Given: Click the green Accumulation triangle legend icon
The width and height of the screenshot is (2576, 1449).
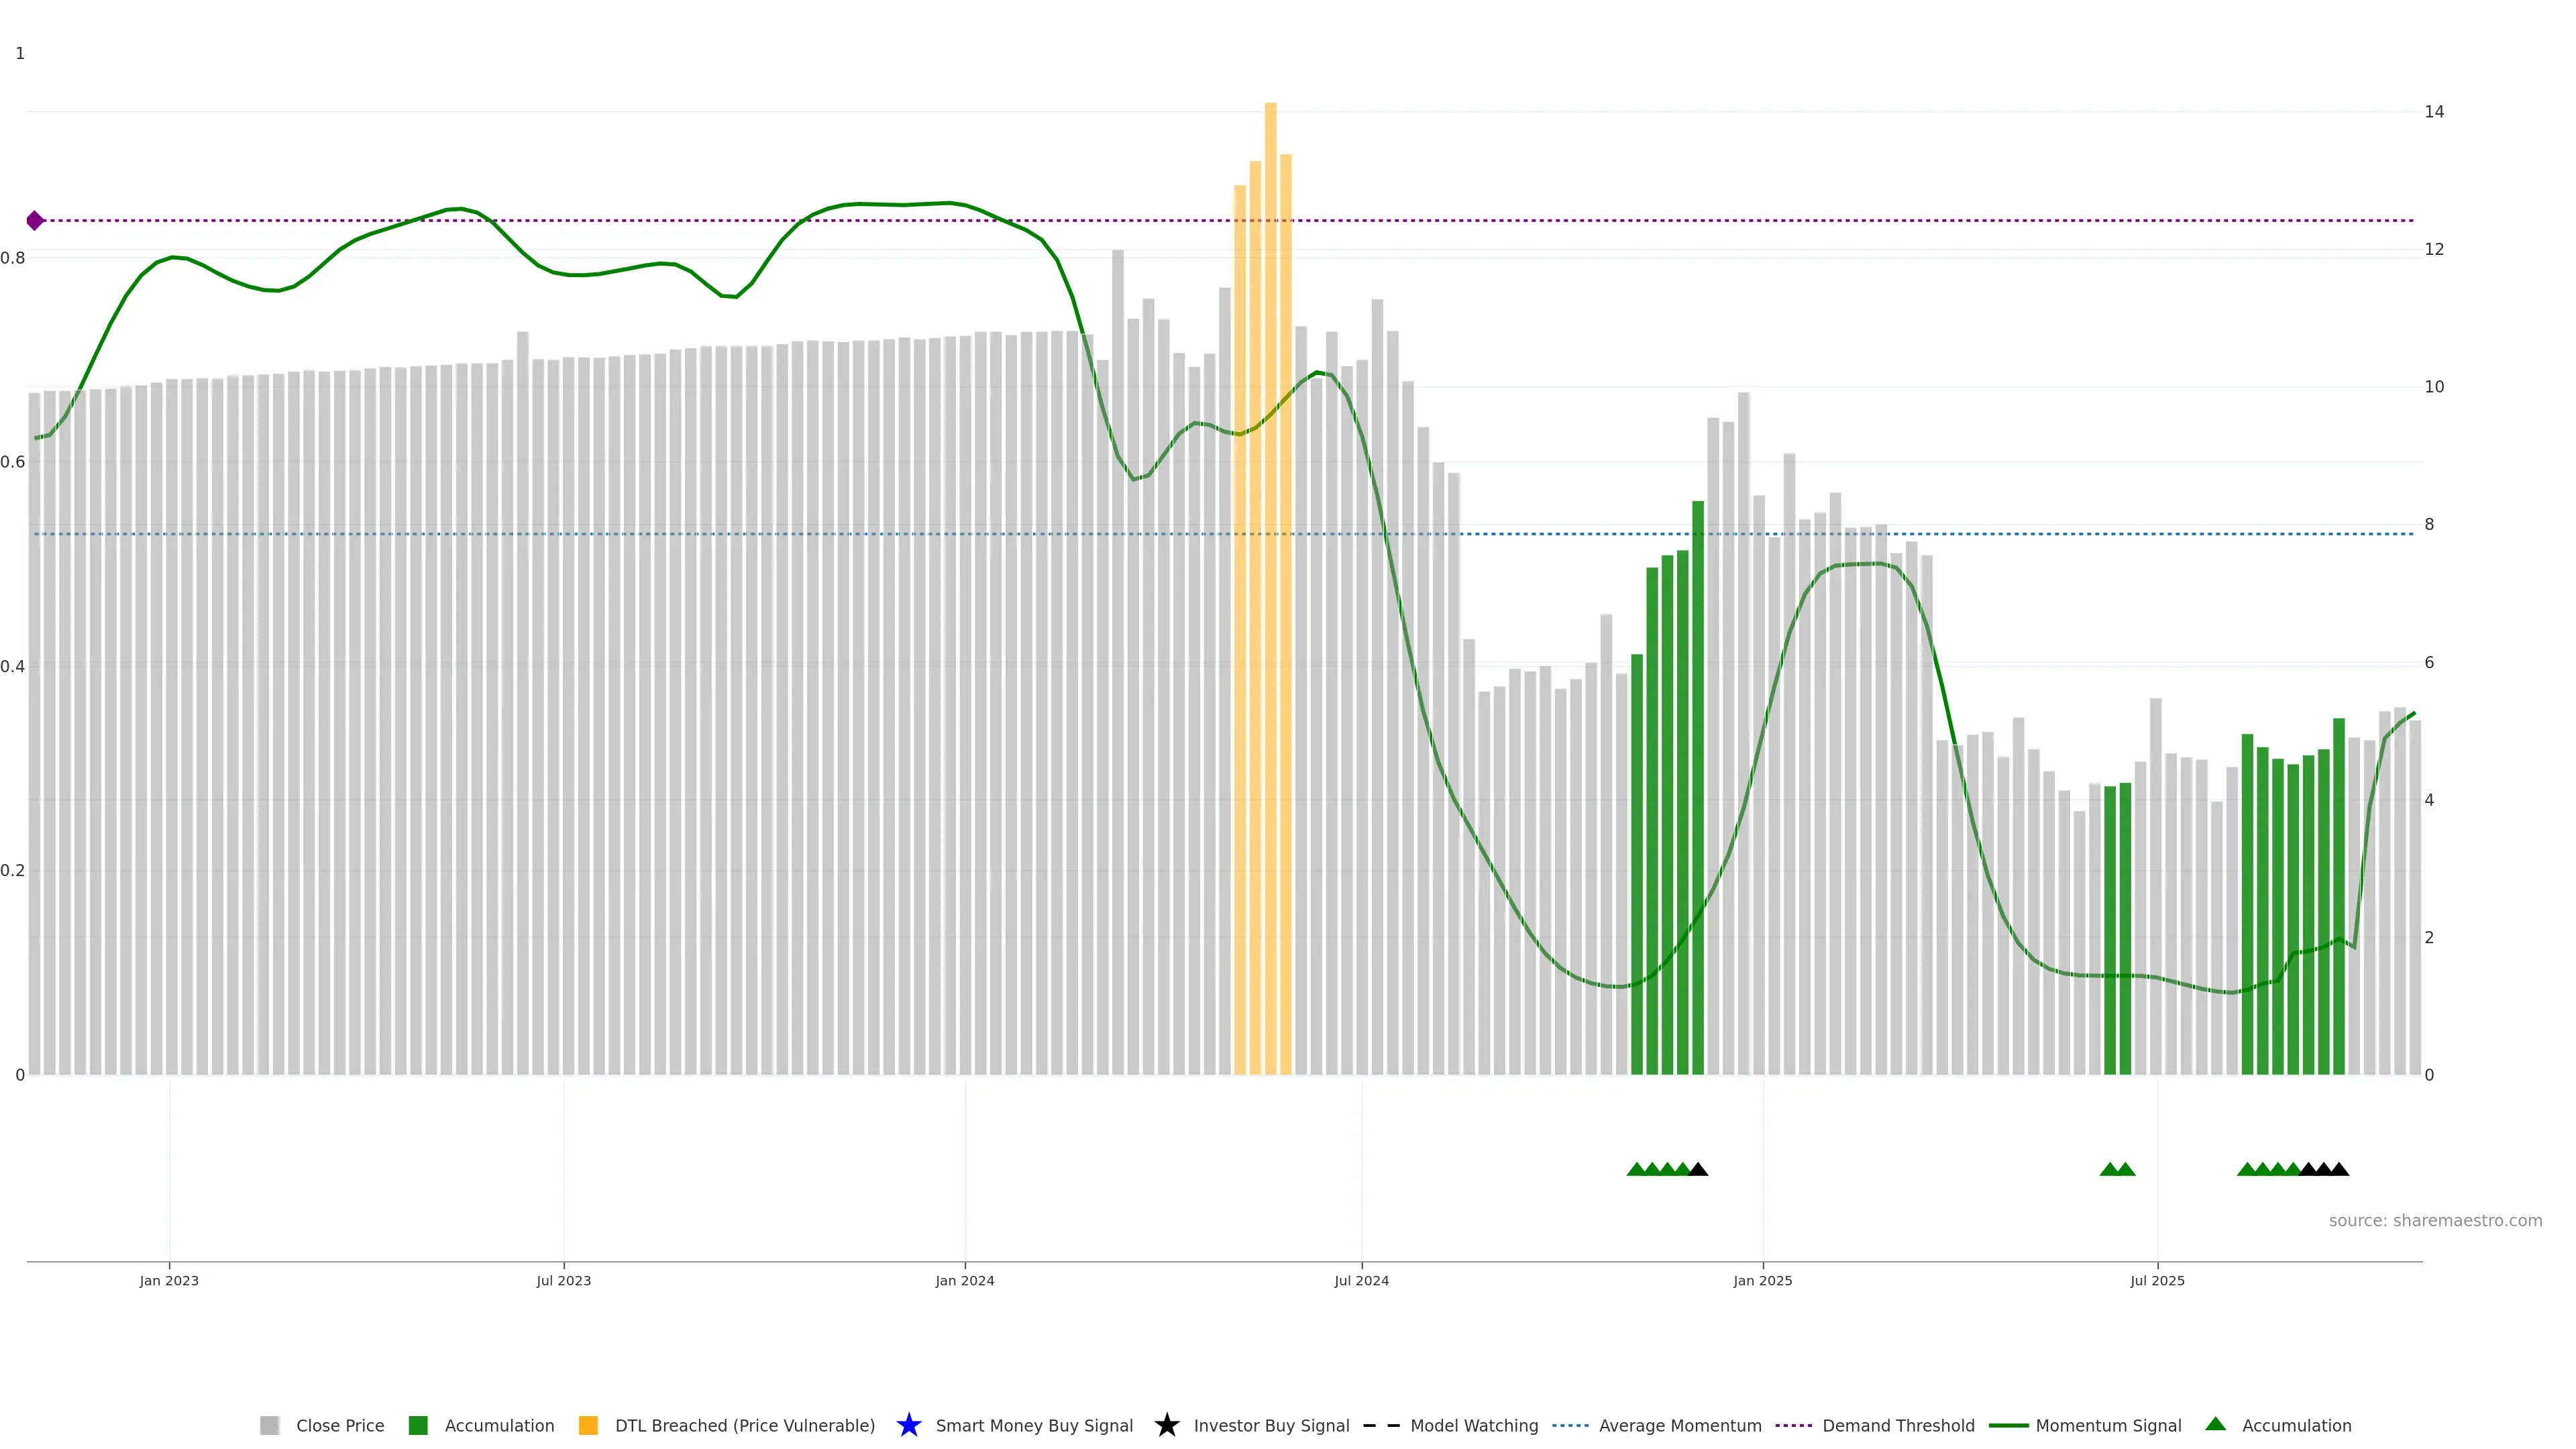Looking at the screenshot, I should point(2215,1424).
